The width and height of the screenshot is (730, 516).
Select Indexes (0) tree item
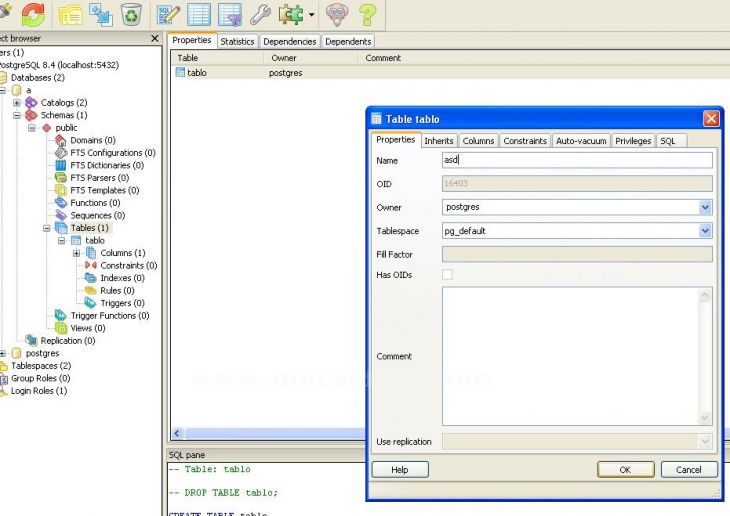pyautogui.click(x=122, y=278)
